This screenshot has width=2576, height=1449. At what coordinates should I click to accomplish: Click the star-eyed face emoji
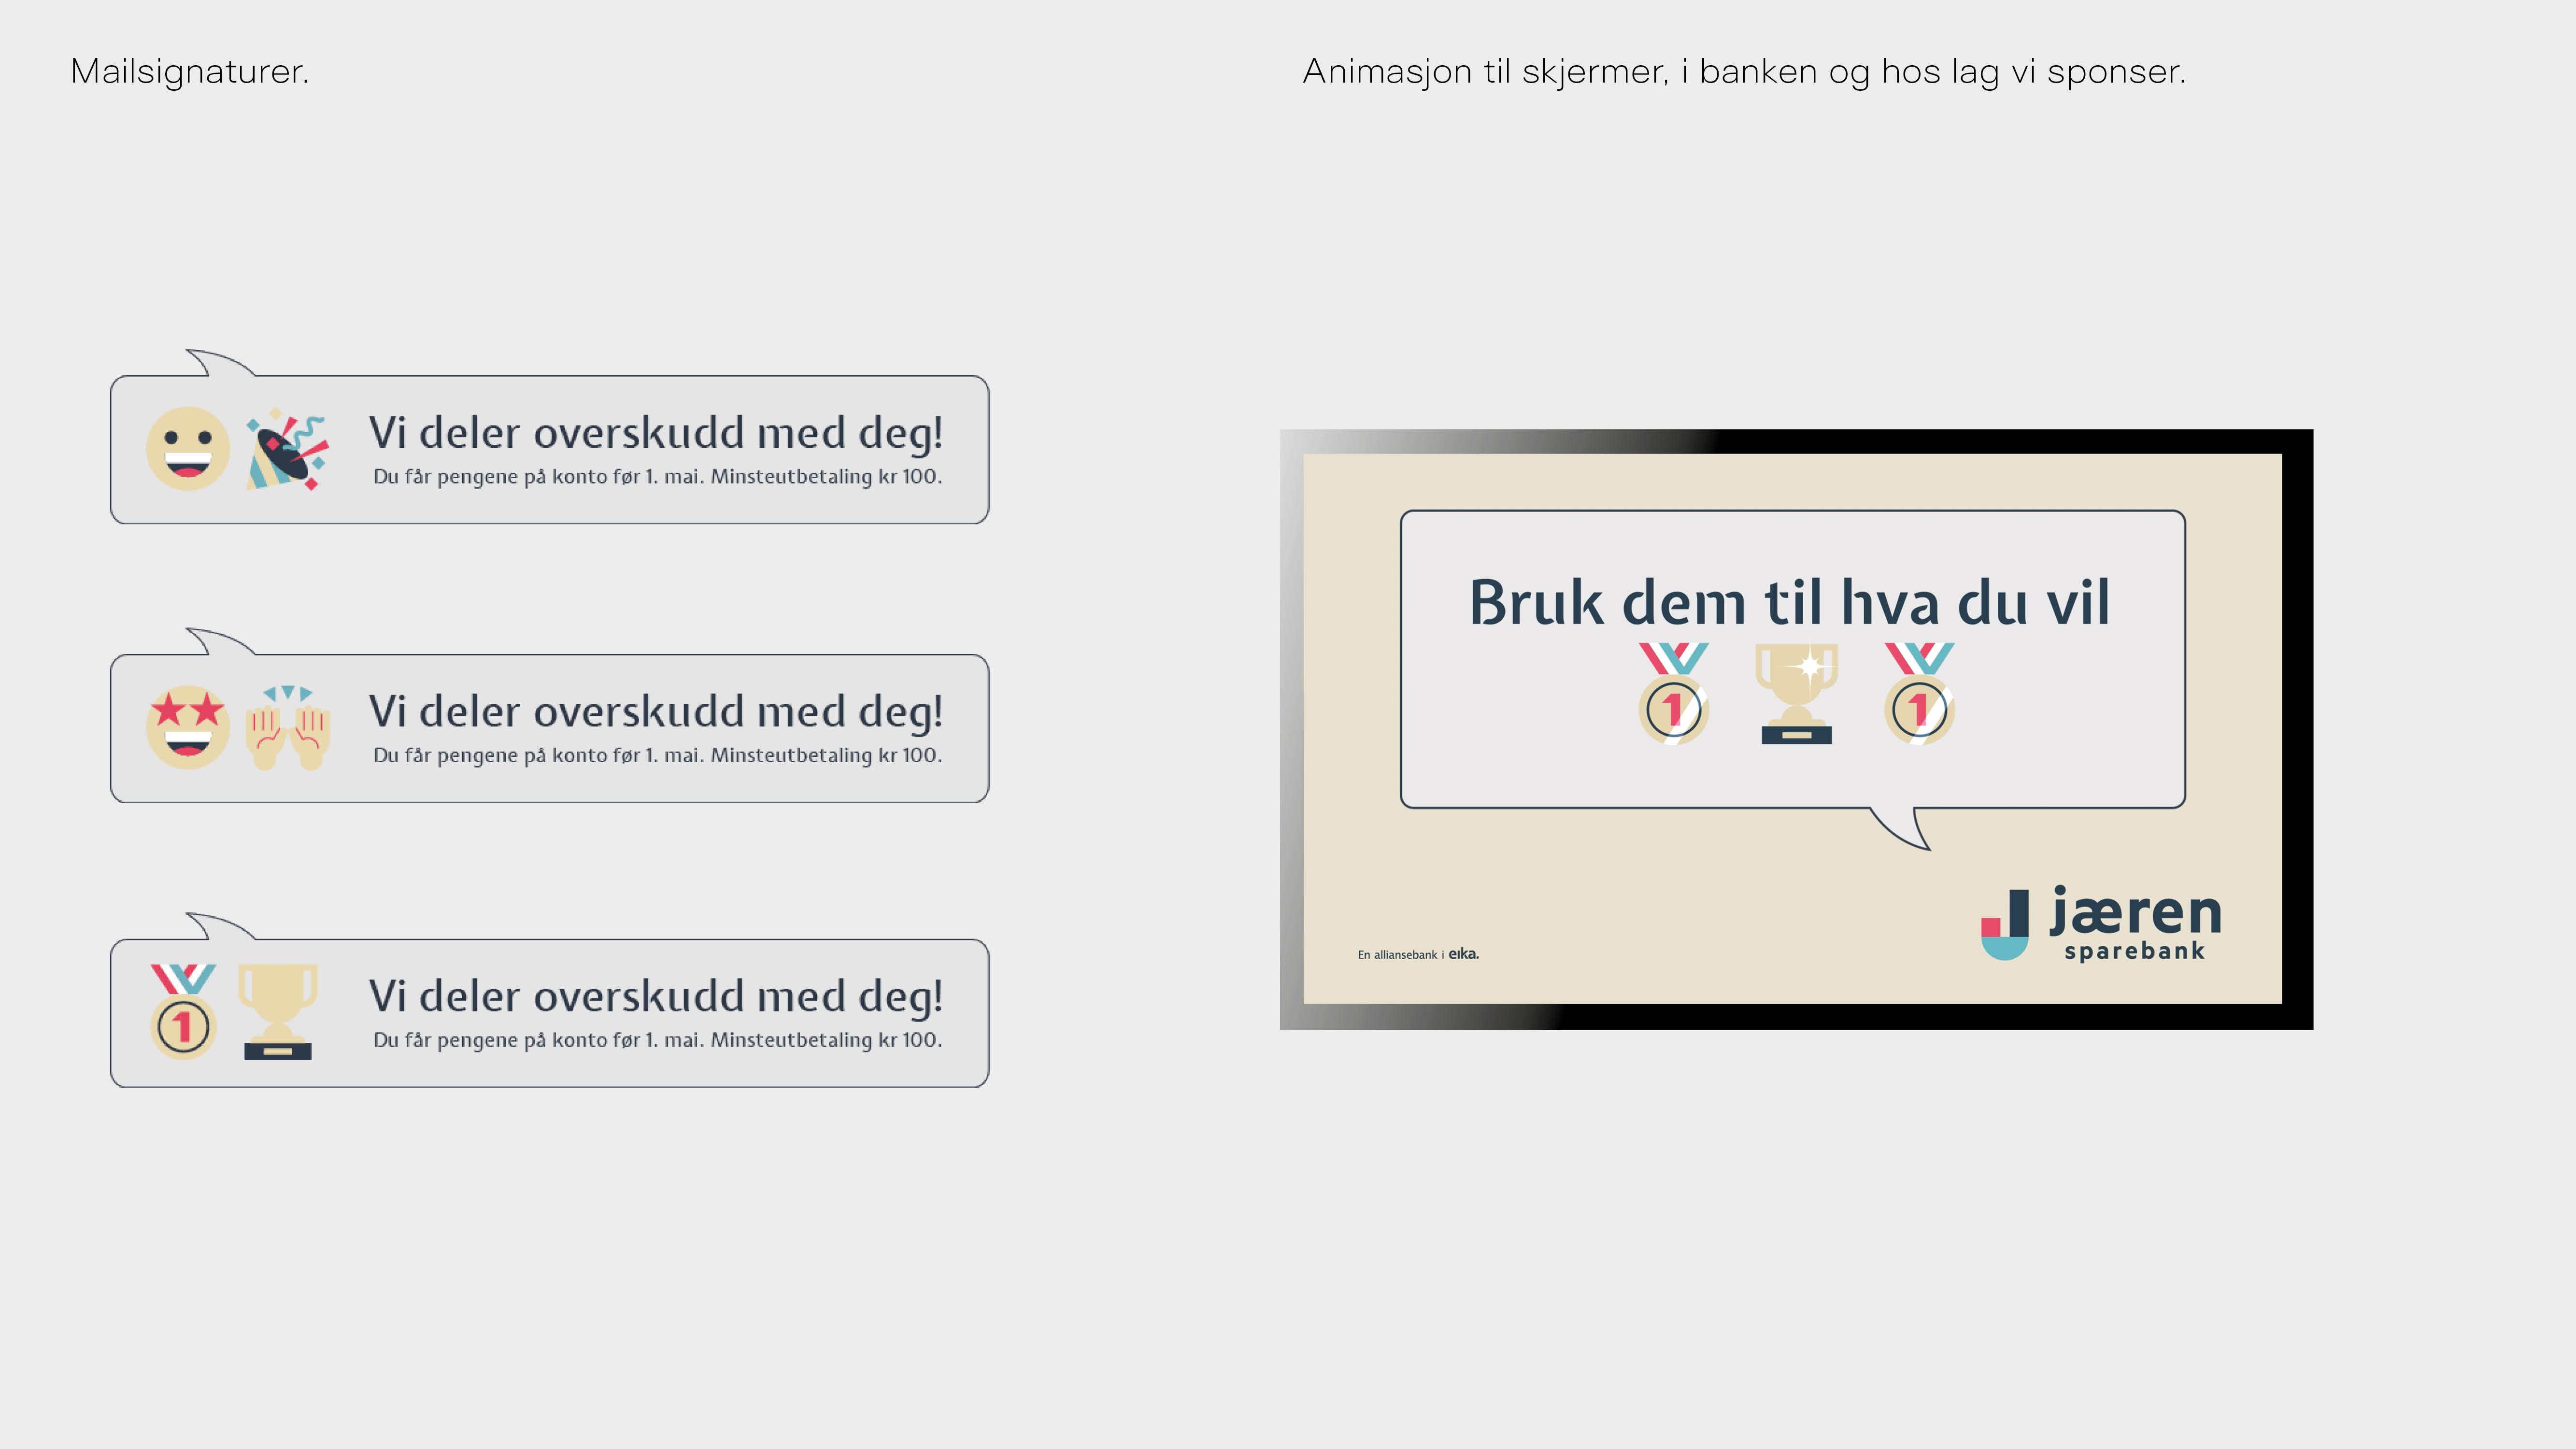(x=187, y=727)
